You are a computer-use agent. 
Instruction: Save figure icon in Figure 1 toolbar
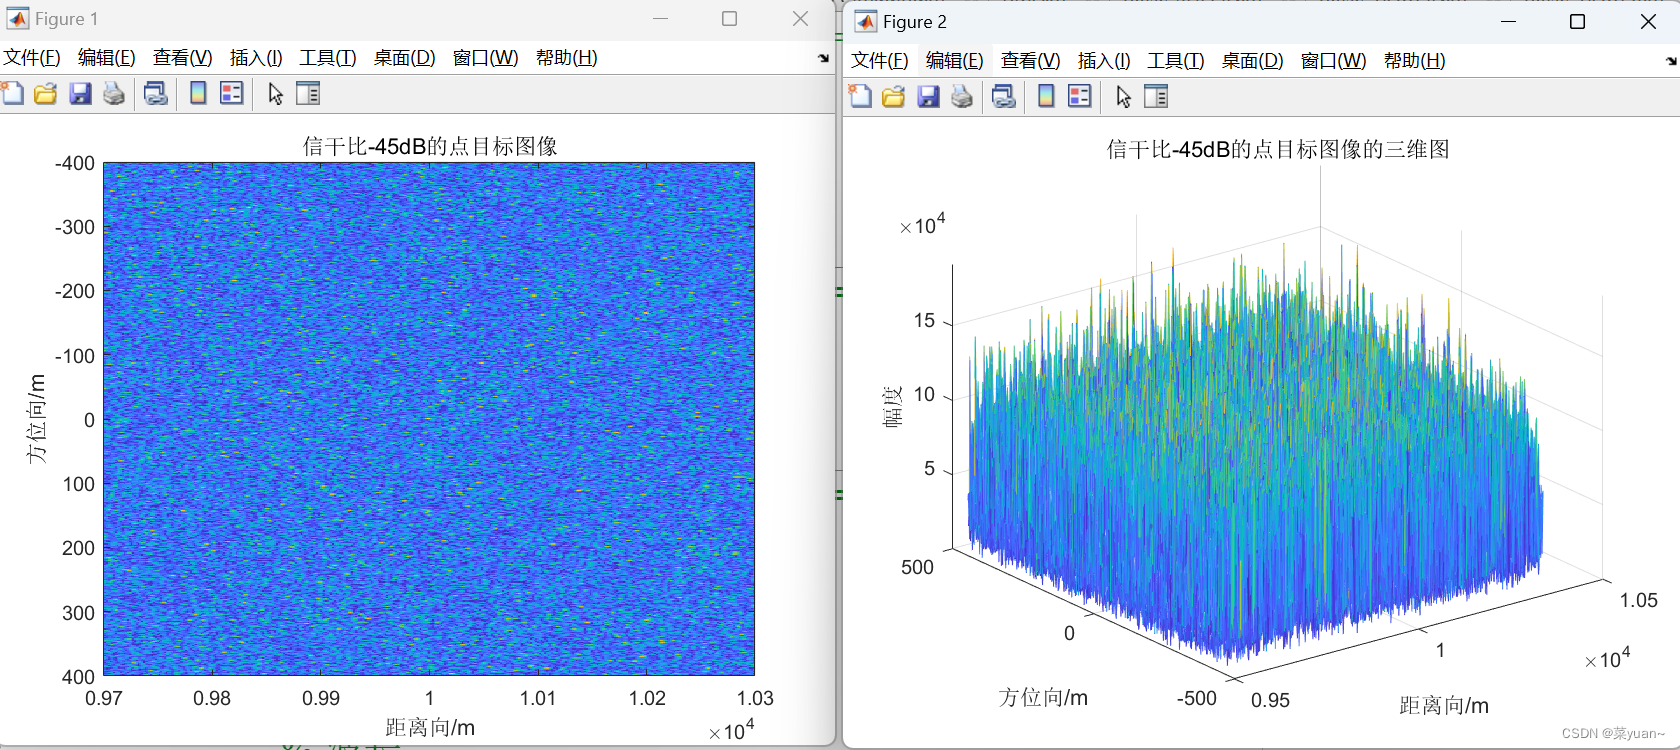(80, 94)
